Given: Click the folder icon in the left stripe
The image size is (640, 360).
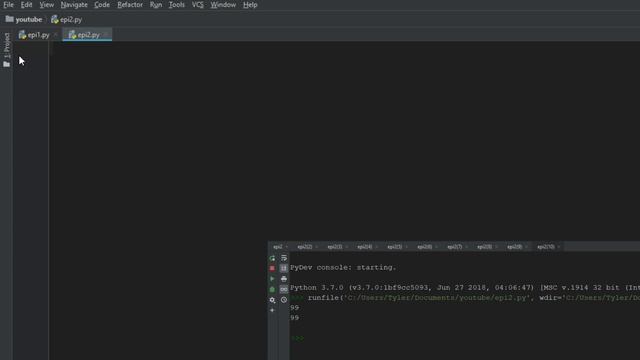Looking at the screenshot, I should [x=7, y=64].
